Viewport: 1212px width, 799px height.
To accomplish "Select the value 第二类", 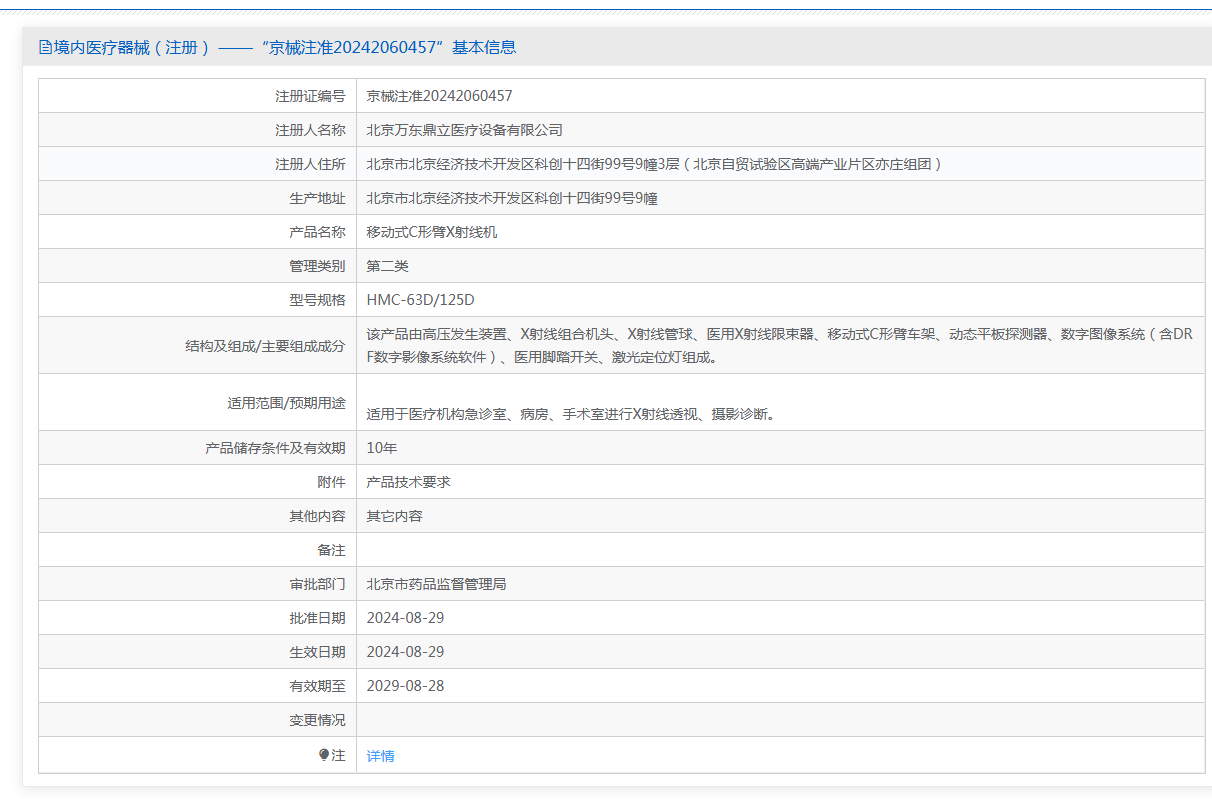I will pyautogui.click(x=388, y=266).
